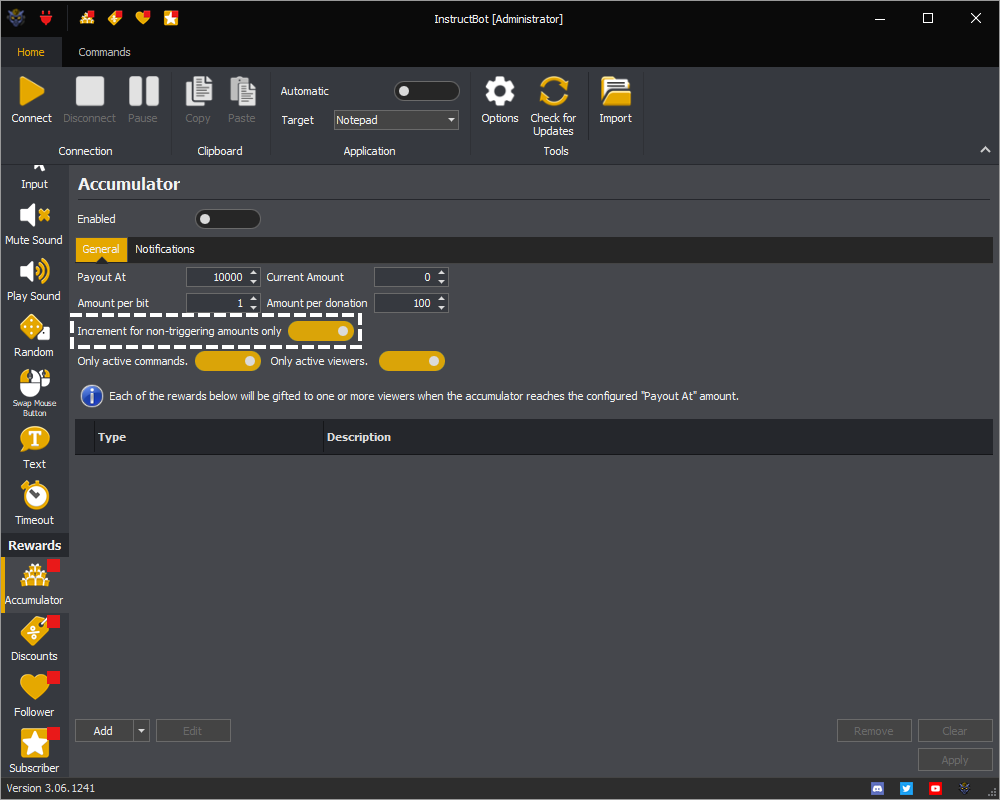1000x800 pixels.
Task: Open the Discord link in status bar
Action: pyautogui.click(x=878, y=789)
